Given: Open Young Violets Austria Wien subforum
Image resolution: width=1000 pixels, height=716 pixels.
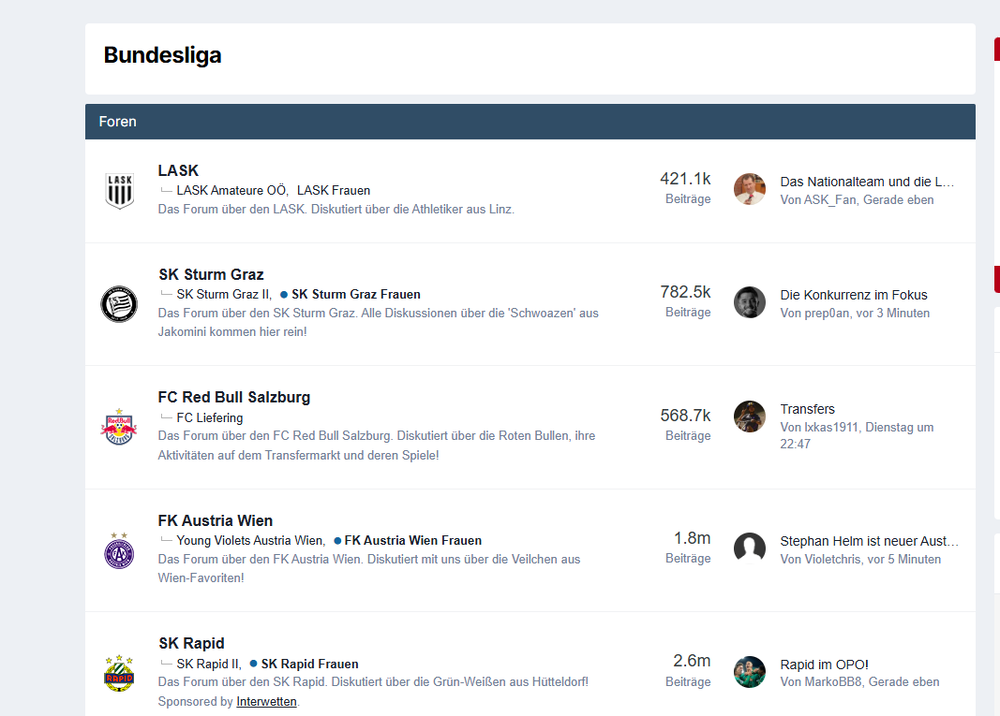Looking at the screenshot, I should point(250,541).
